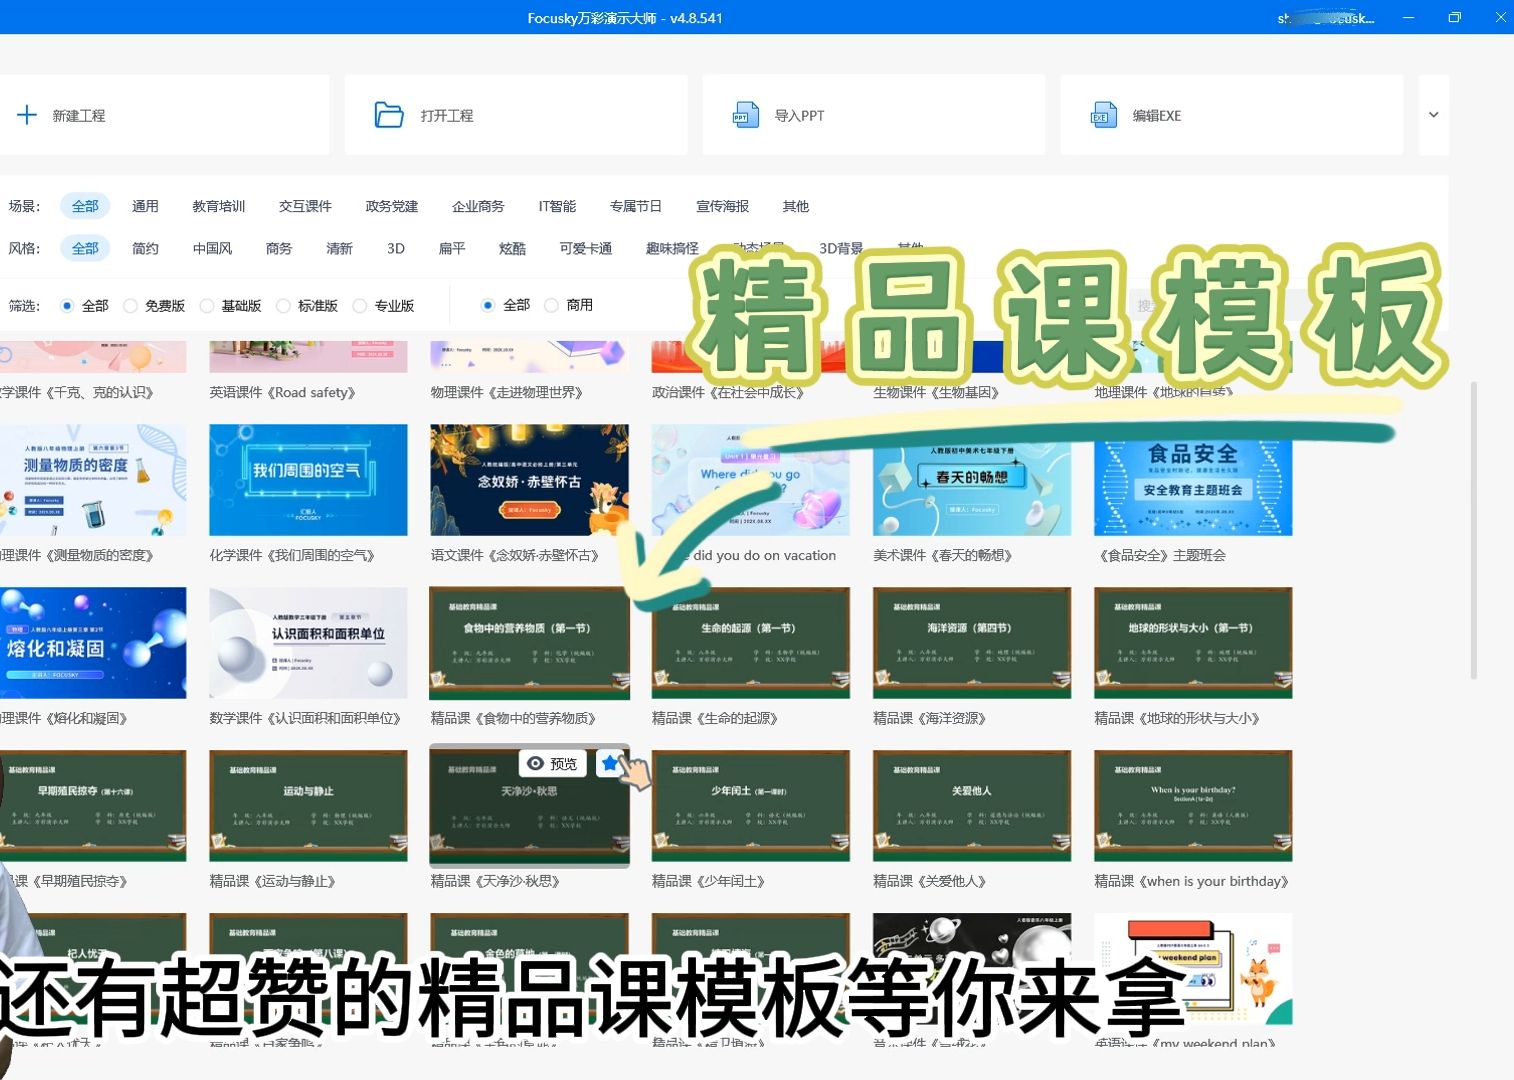This screenshot has height=1080, width=1514.
Task: Open the 测量物质的密度 template thumbnail
Action: (93, 480)
